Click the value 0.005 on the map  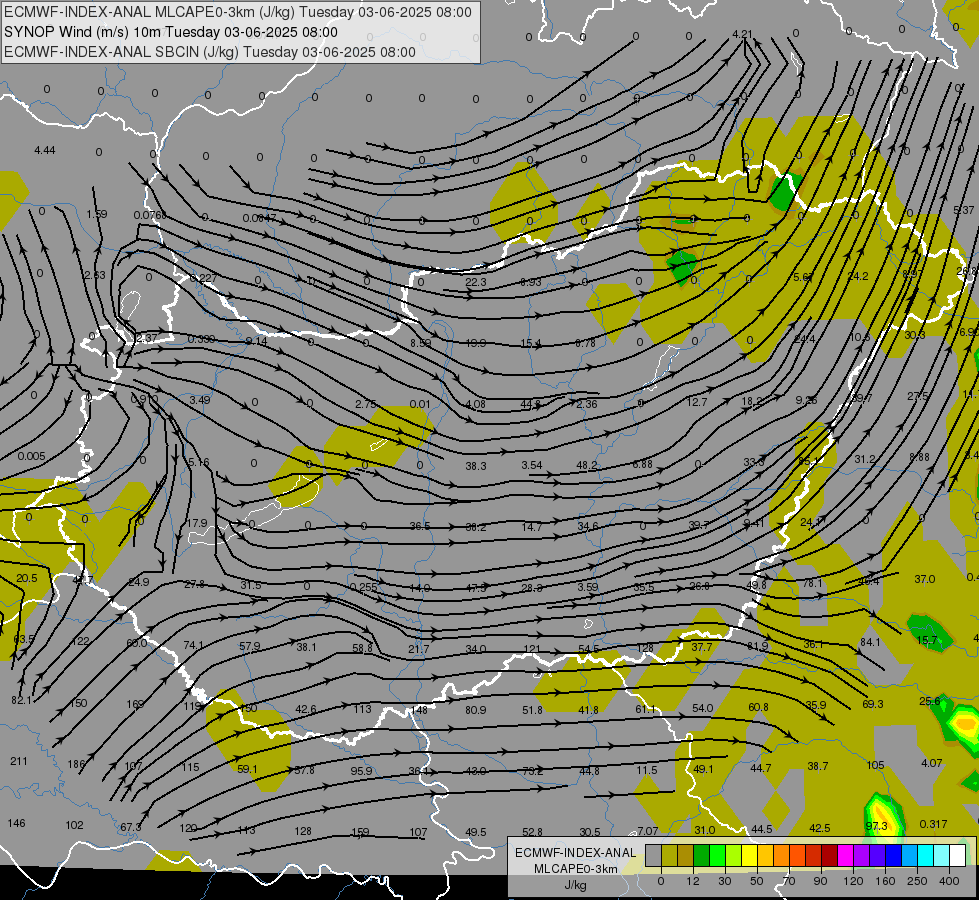[x=31, y=457]
